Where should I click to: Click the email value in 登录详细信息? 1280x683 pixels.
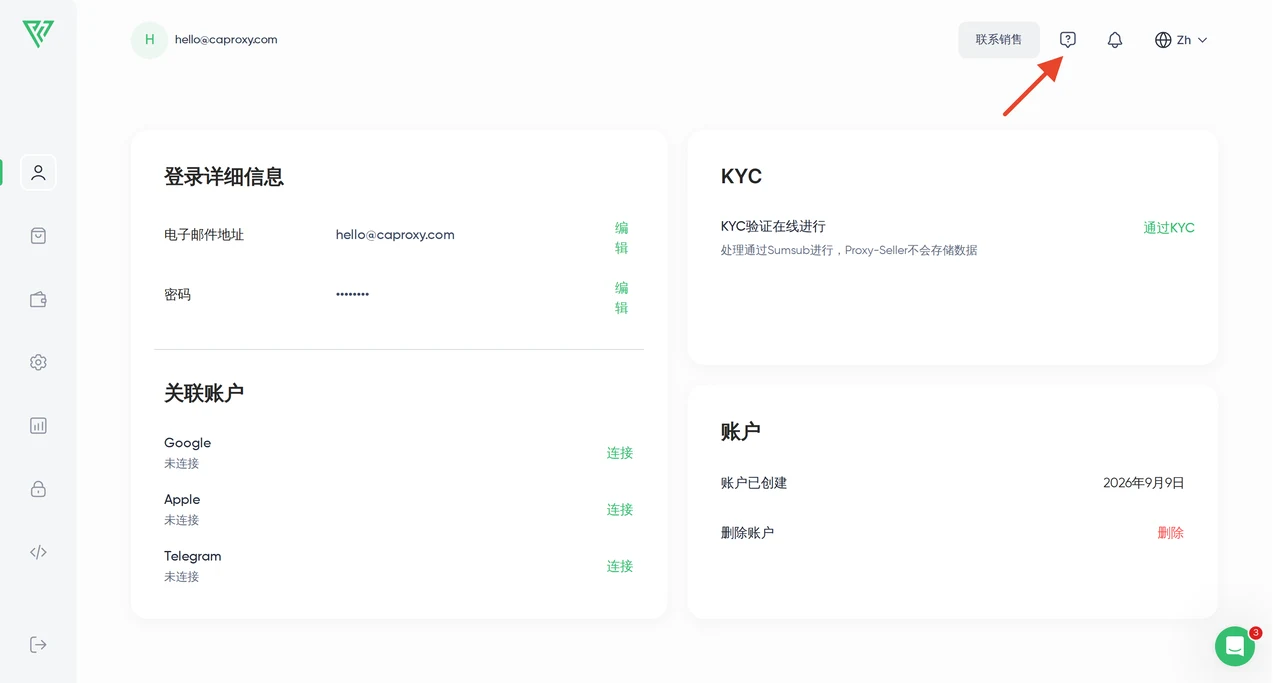click(395, 235)
